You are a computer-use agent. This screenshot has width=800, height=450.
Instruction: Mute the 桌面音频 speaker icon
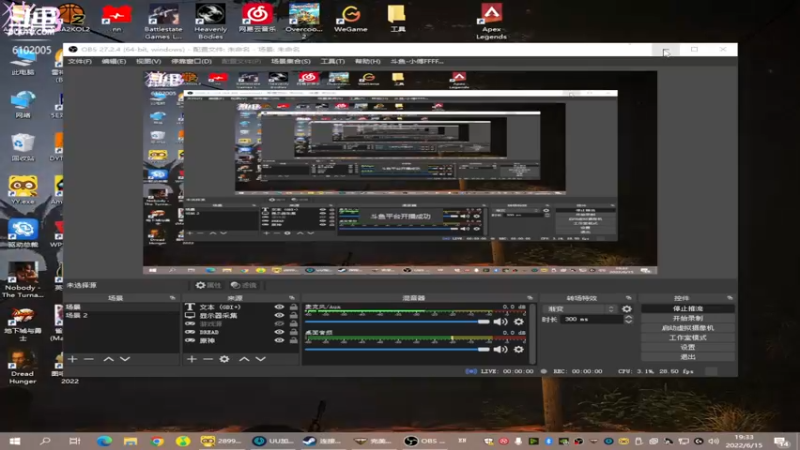[501, 349]
